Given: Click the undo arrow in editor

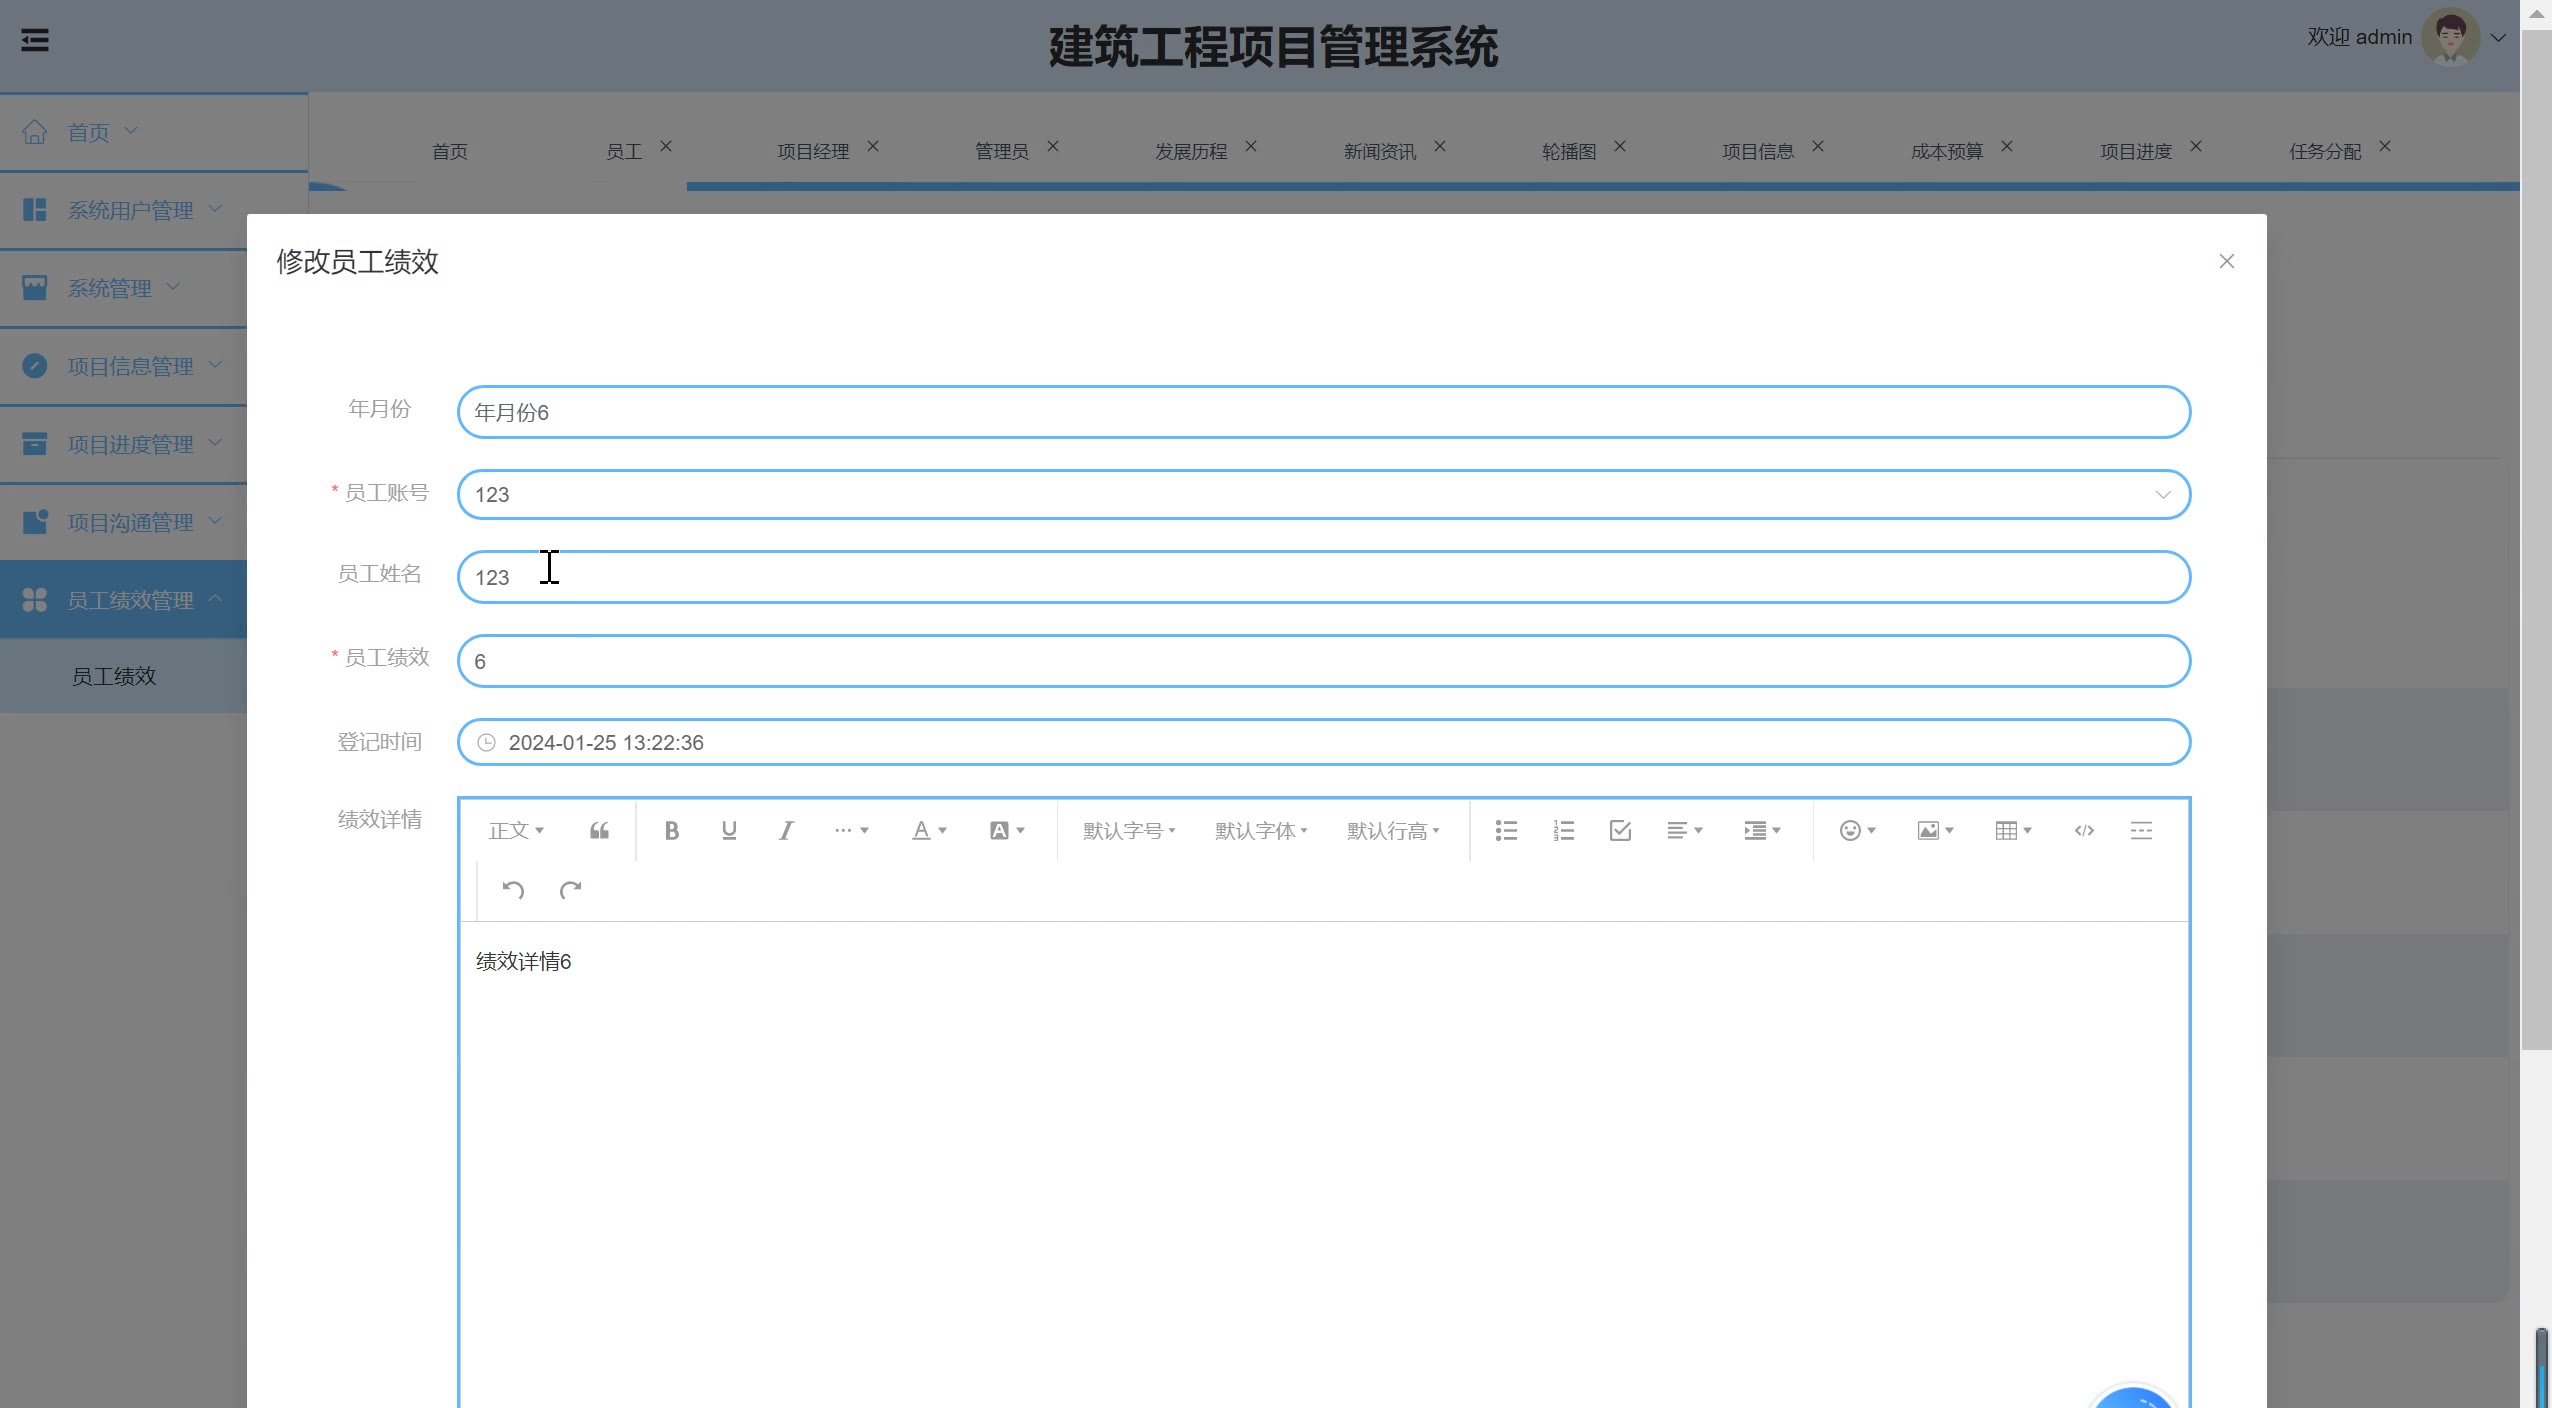Looking at the screenshot, I should (x=513, y=890).
